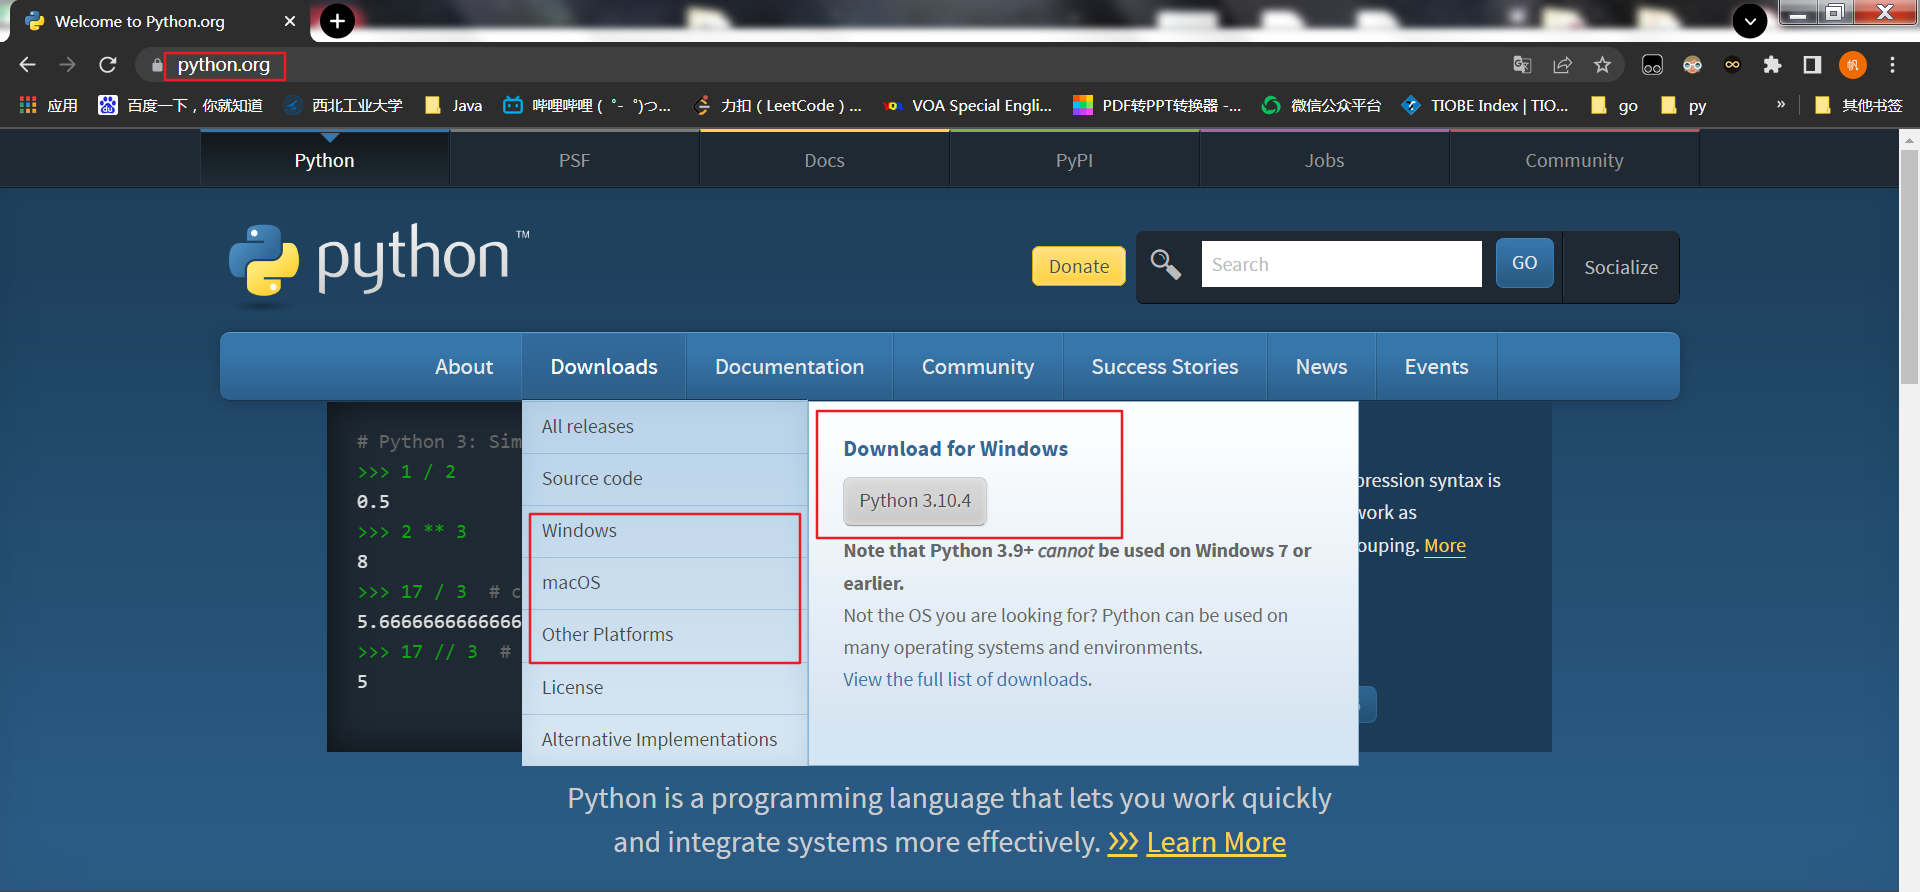Screen dimensions: 1920x892
Task: Open the Success Stories navigation menu
Action: pyautogui.click(x=1164, y=367)
